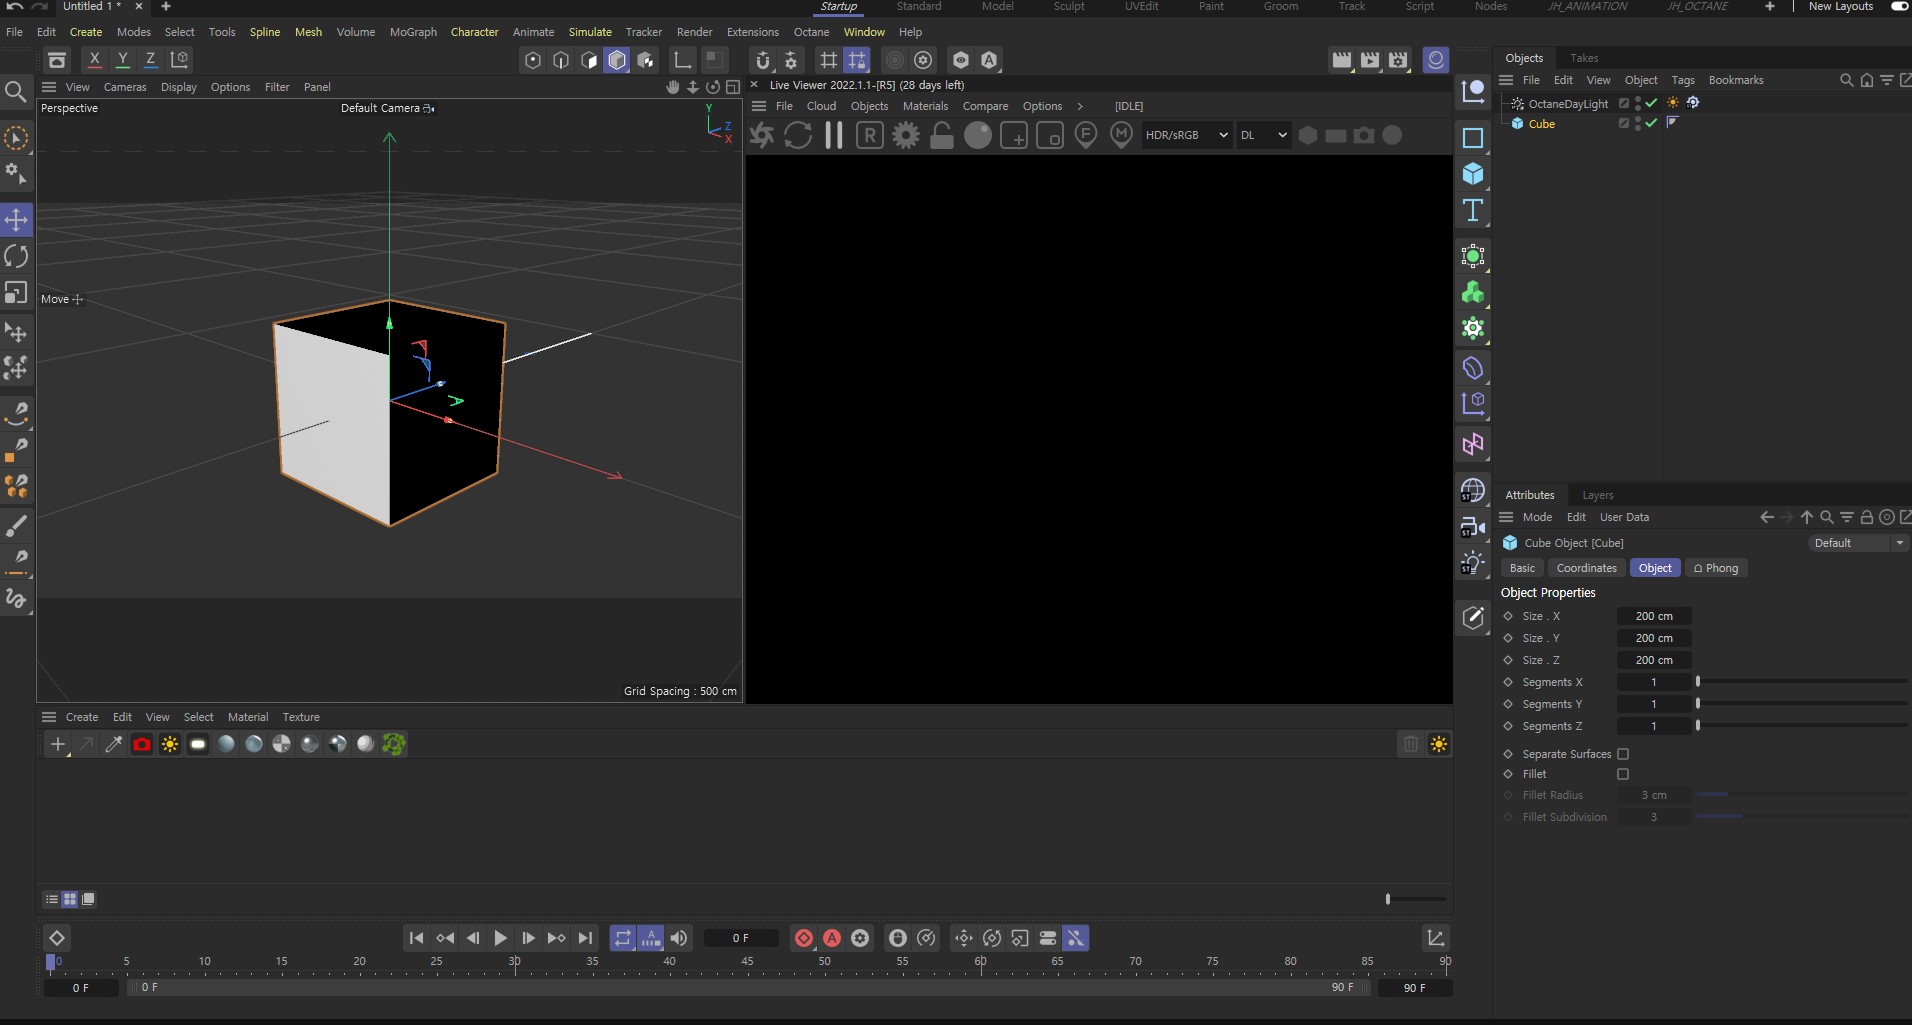Image resolution: width=1912 pixels, height=1025 pixels.
Task: Open the Objects manager hamburger menu
Action: pyautogui.click(x=1506, y=80)
